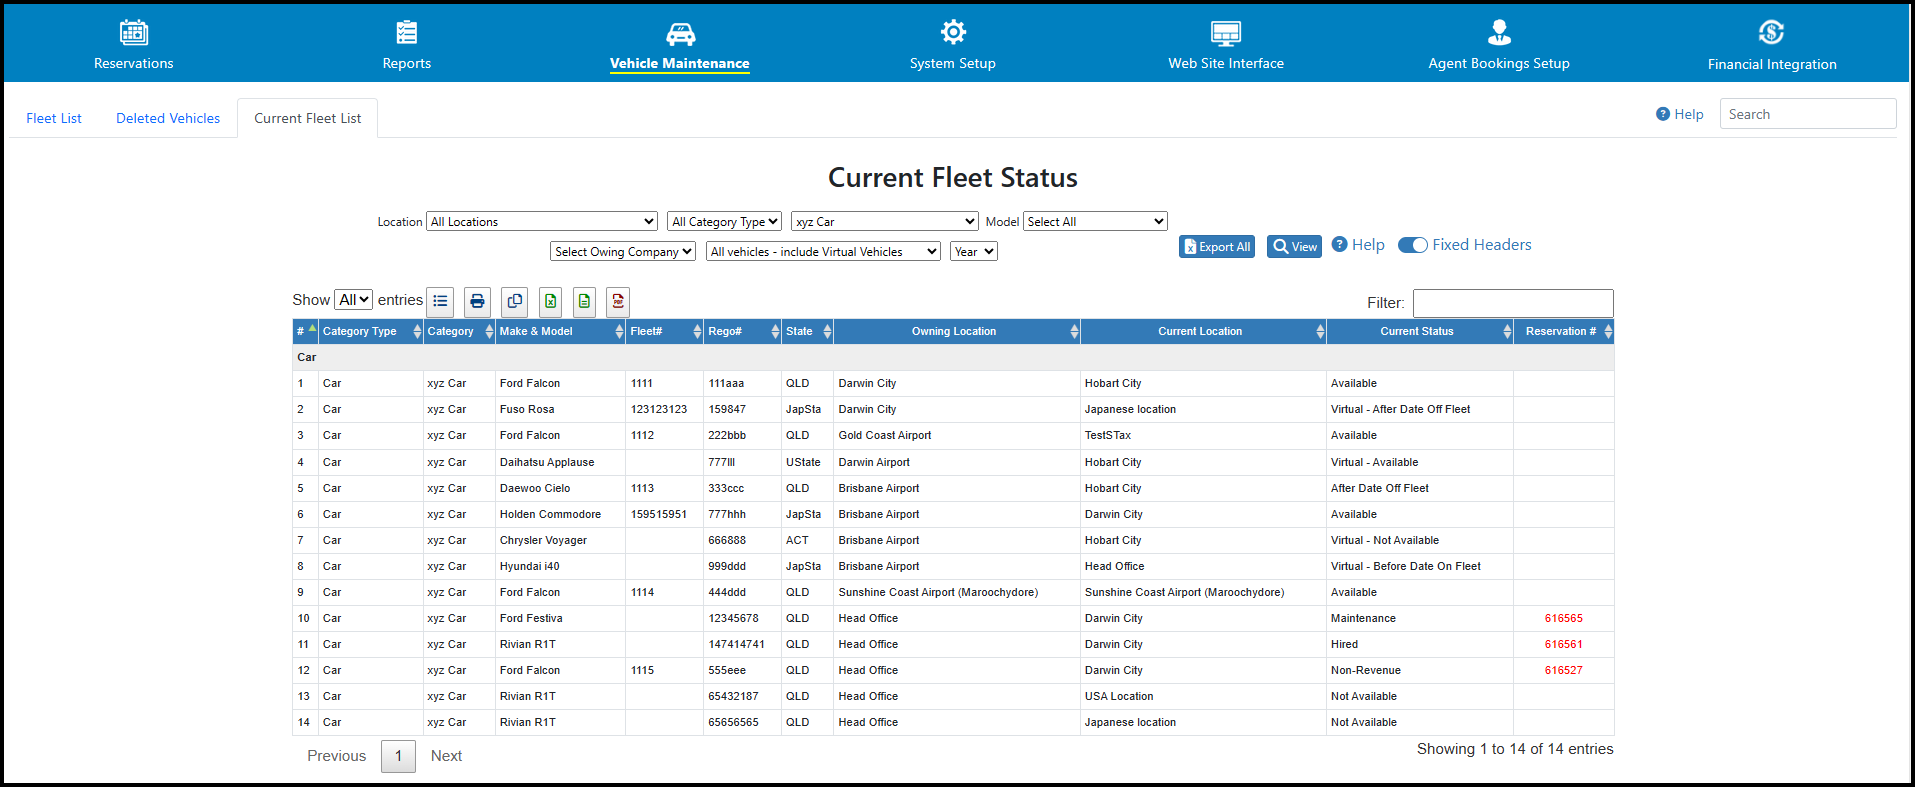
Task: Open the xyz Car category dropdown
Action: coord(885,222)
